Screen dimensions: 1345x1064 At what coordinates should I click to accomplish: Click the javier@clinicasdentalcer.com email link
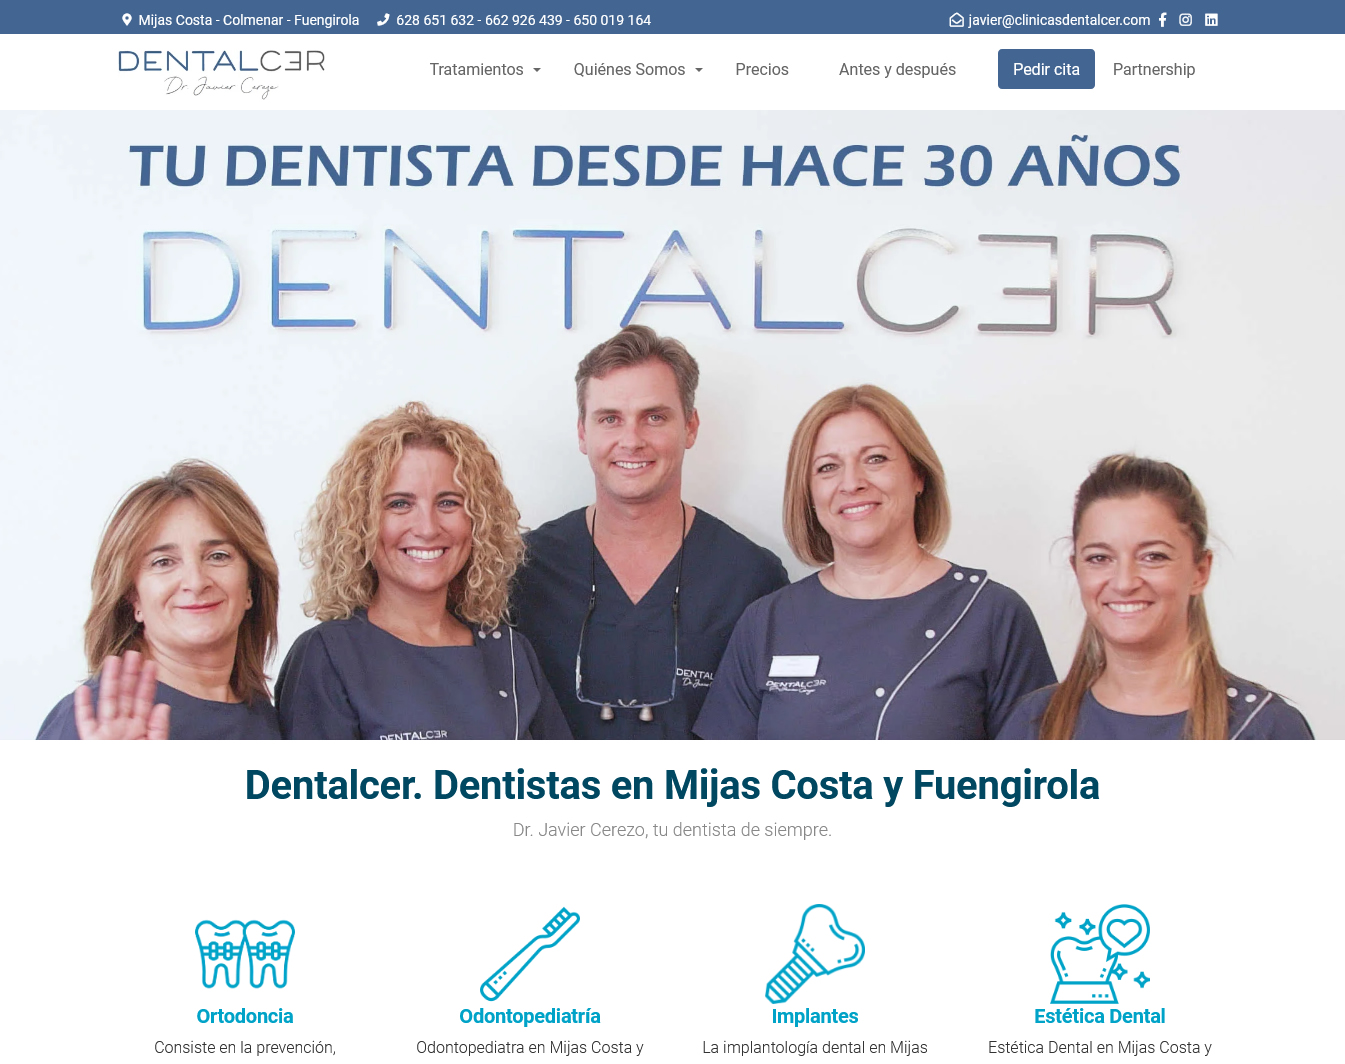[1059, 20]
